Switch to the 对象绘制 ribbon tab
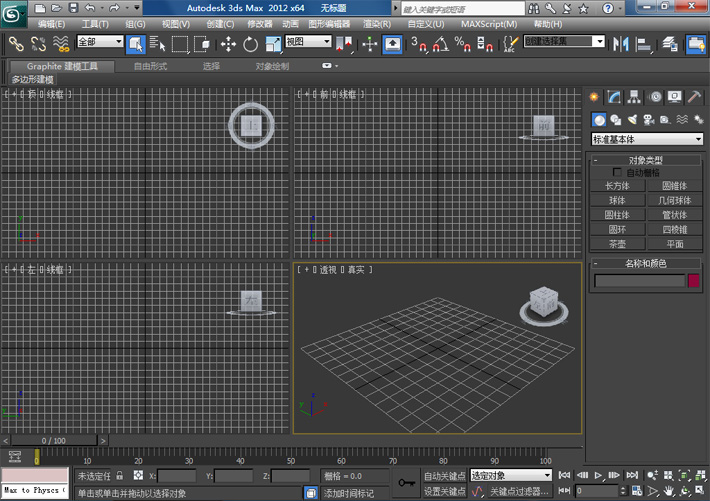Viewport: 710px width, 501px height. pyautogui.click(x=272, y=66)
